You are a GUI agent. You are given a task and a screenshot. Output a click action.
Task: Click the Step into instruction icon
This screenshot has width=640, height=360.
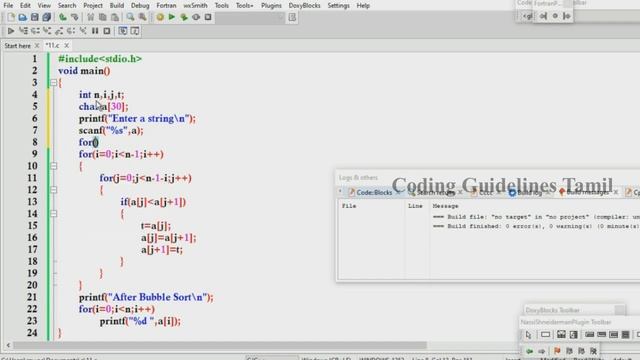(83, 31)
